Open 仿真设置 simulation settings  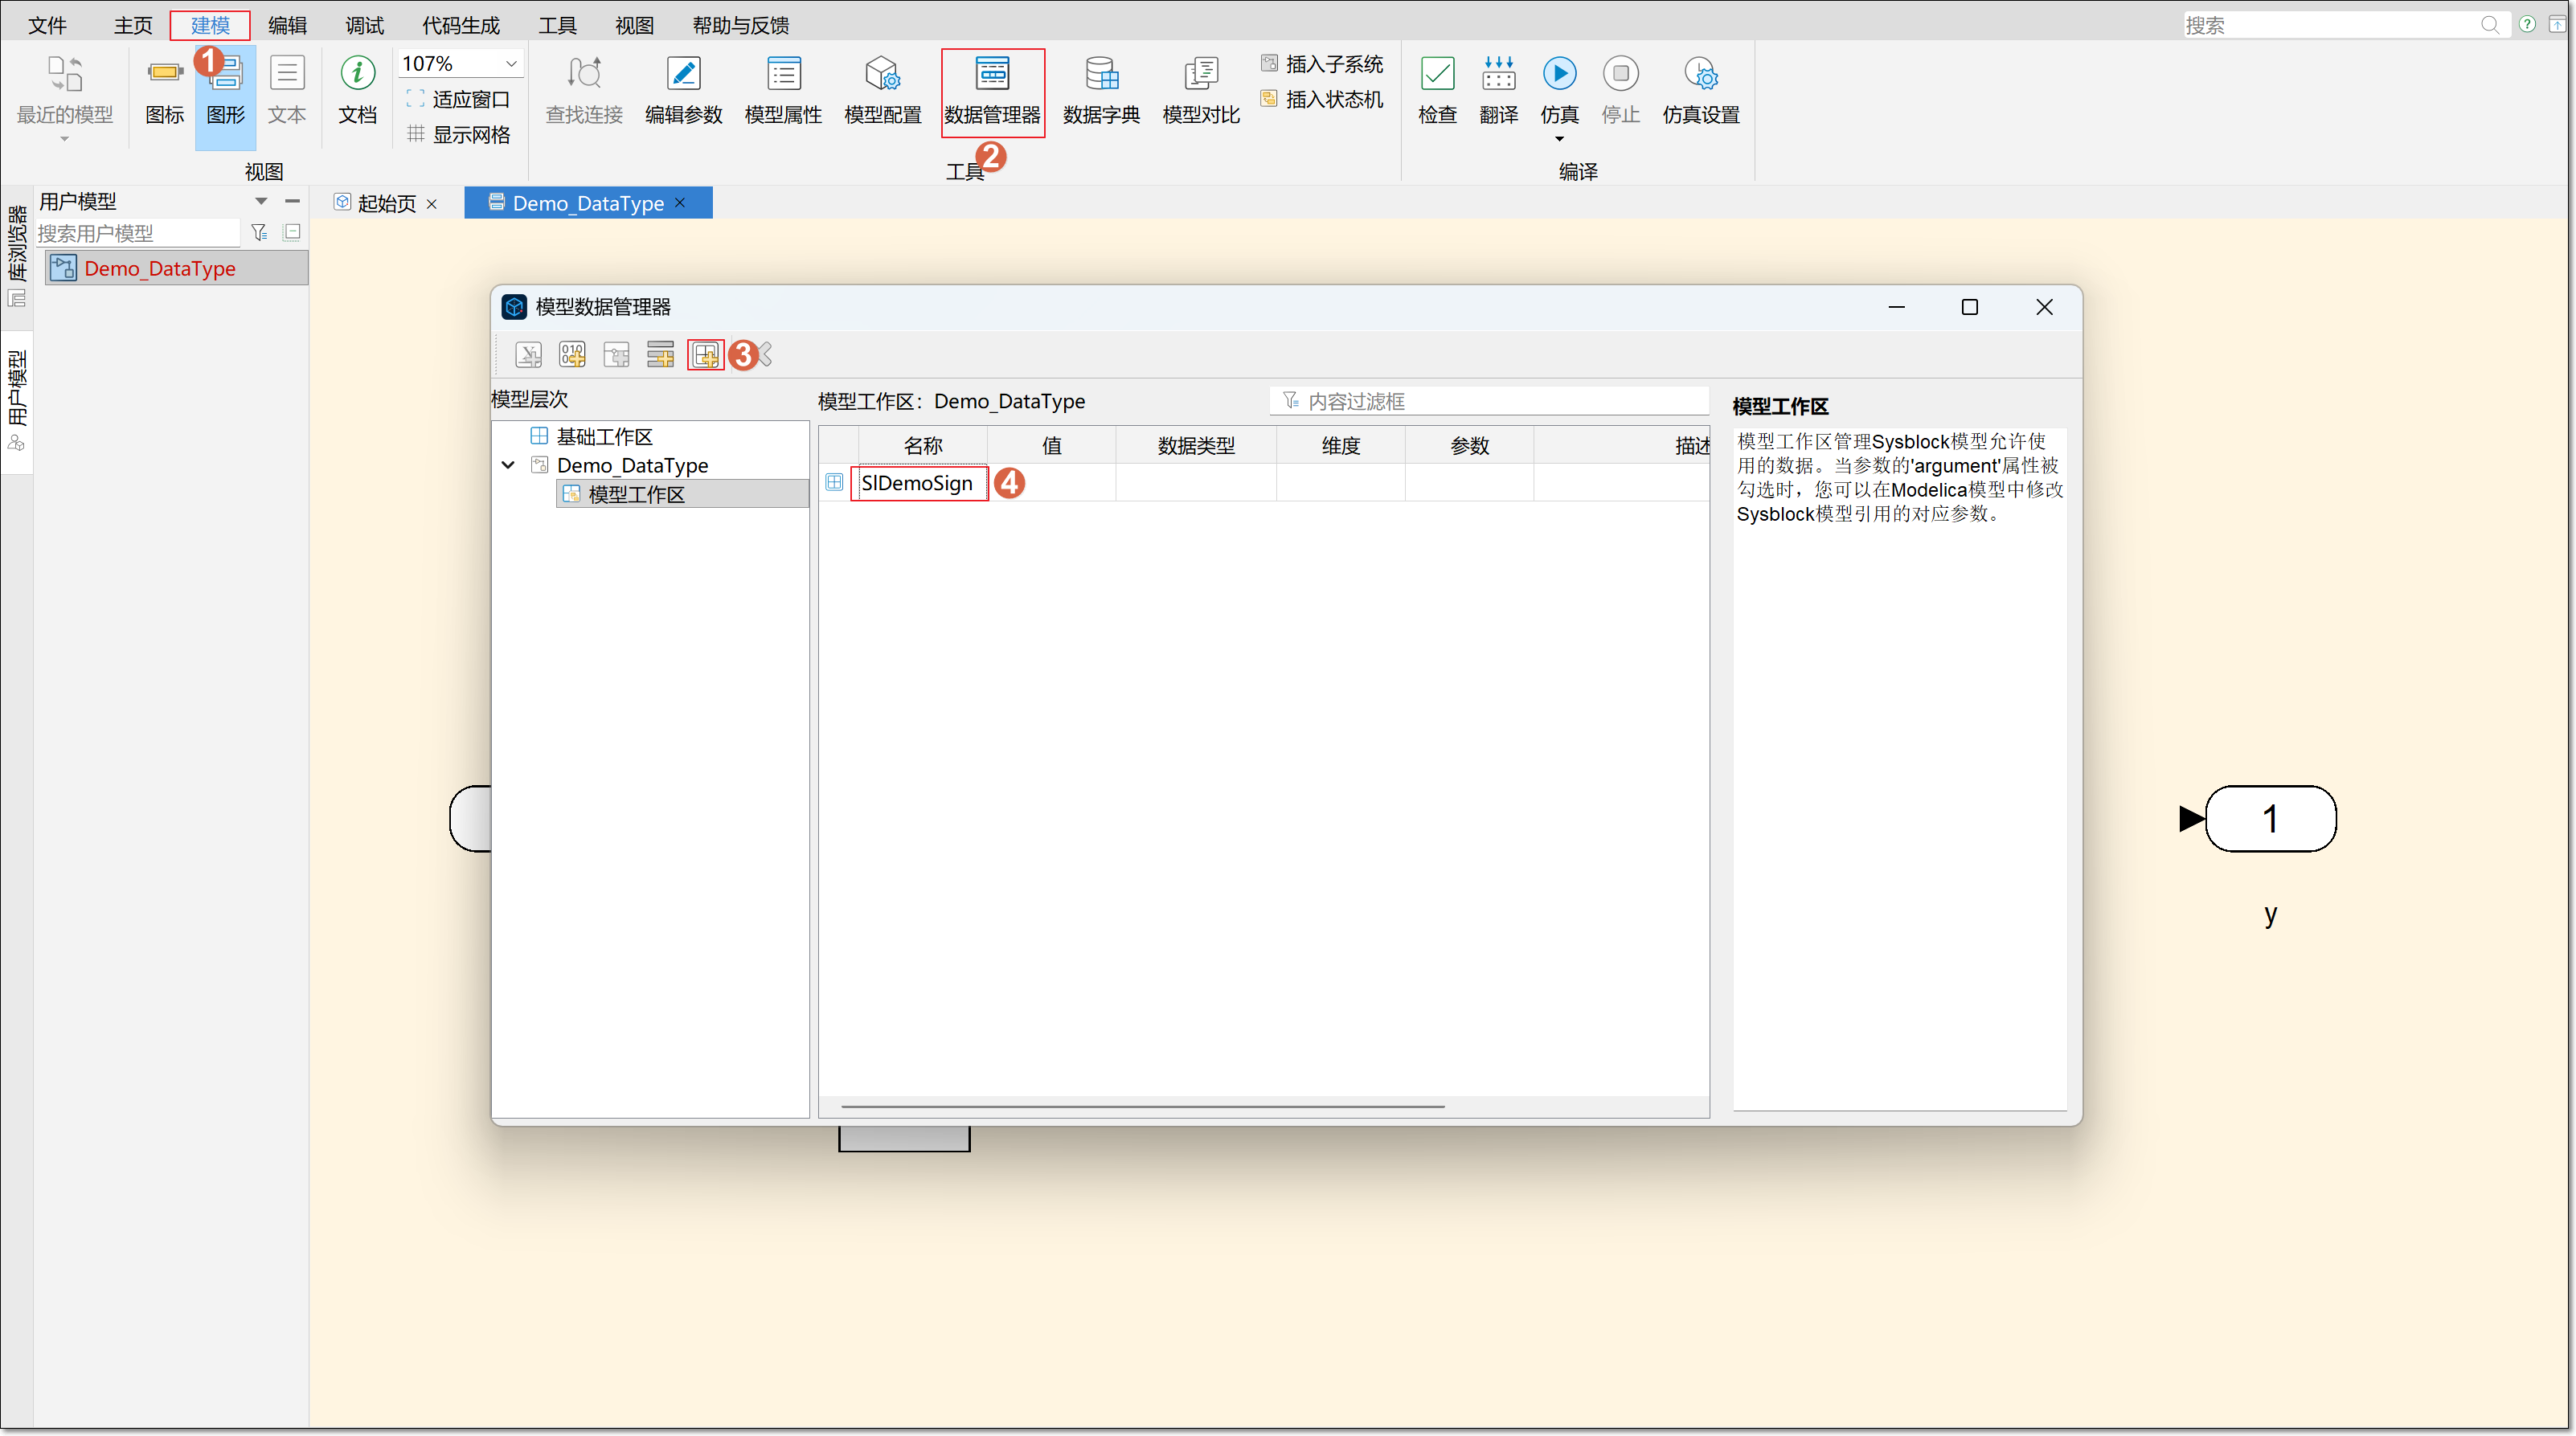tap(1700, 91)
